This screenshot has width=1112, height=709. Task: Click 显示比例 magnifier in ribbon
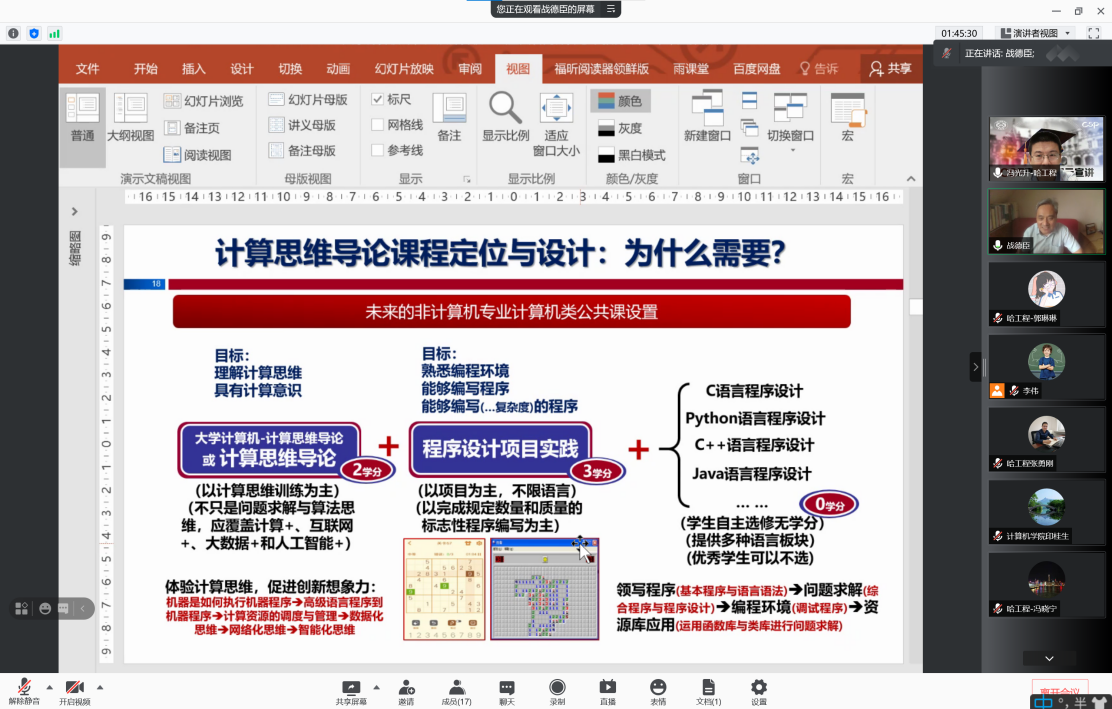(505, 108)
